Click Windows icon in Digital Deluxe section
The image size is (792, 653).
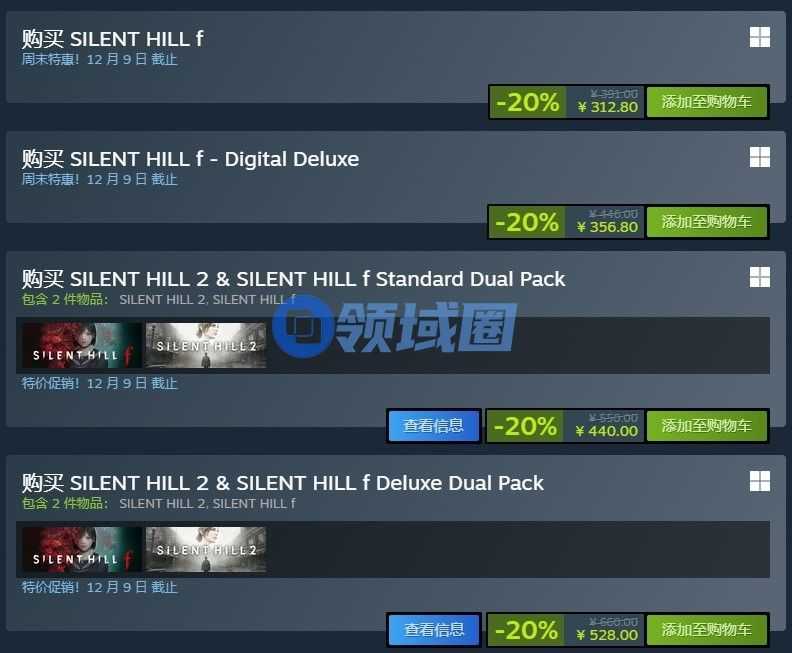(760, 157)
